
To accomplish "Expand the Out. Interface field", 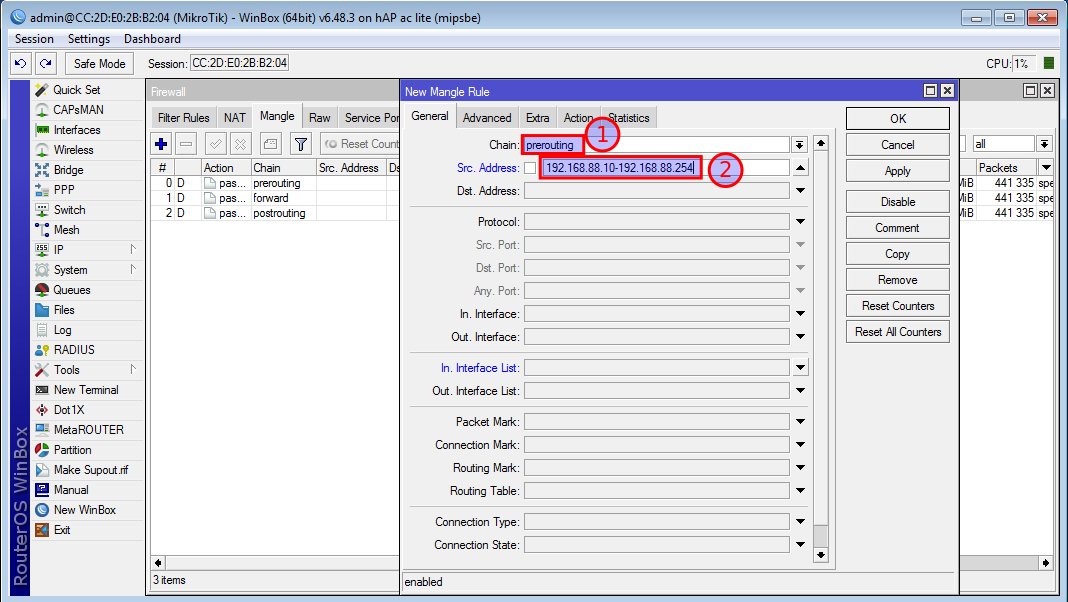I will tap(800, 337).
